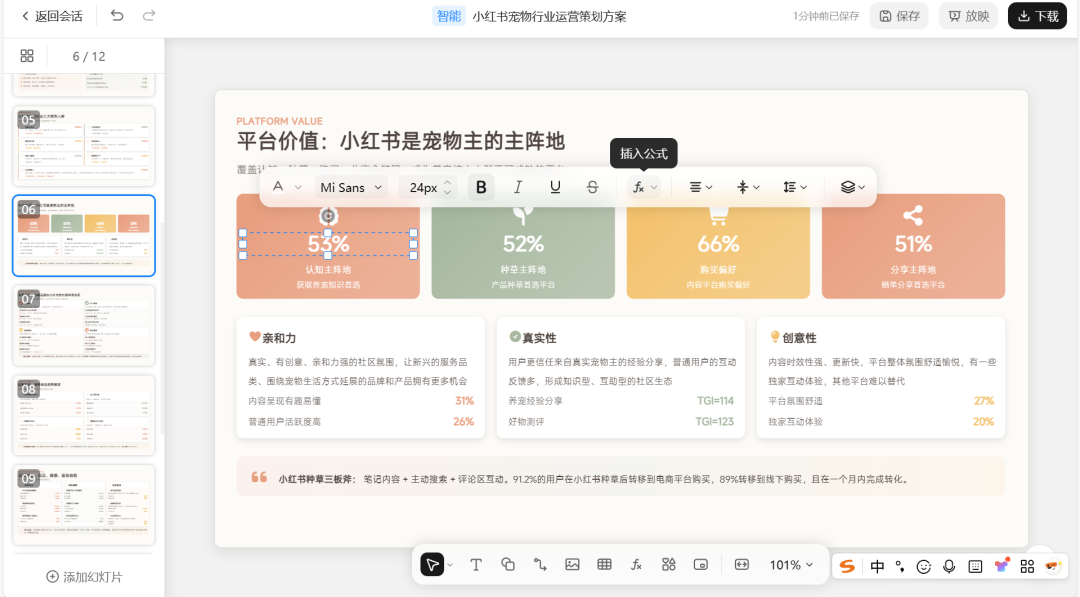Choose the selection pointer tool
The width and height of the screenshot is (1080, 597).
click(x=432, y=565)
